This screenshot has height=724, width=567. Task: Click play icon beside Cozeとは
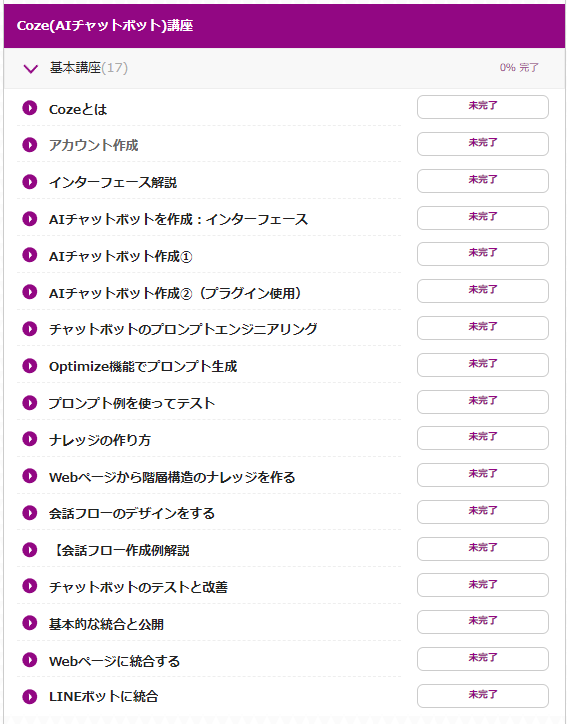pos(30,109)
